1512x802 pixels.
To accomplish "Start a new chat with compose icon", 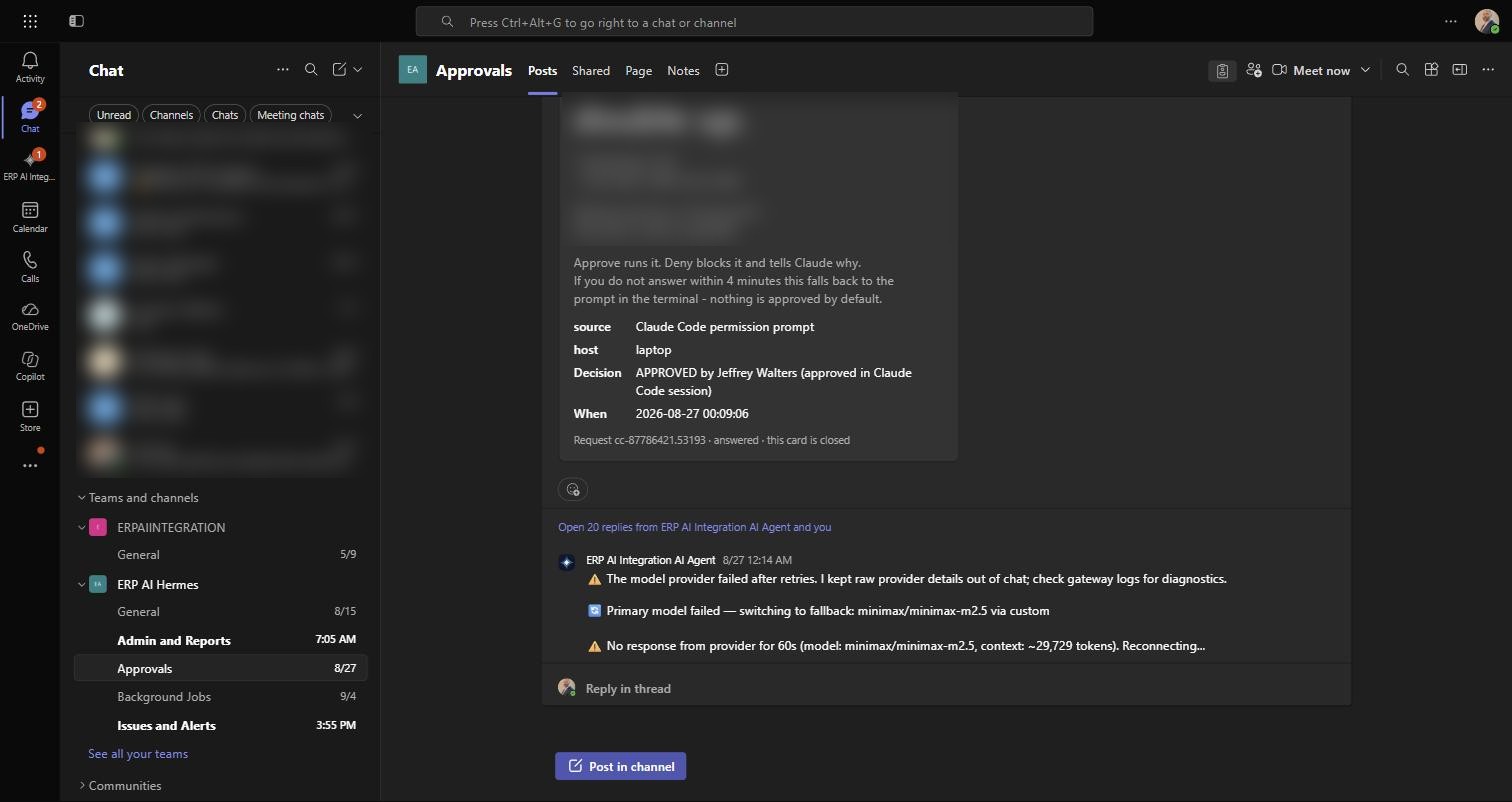I will (339, 69).
